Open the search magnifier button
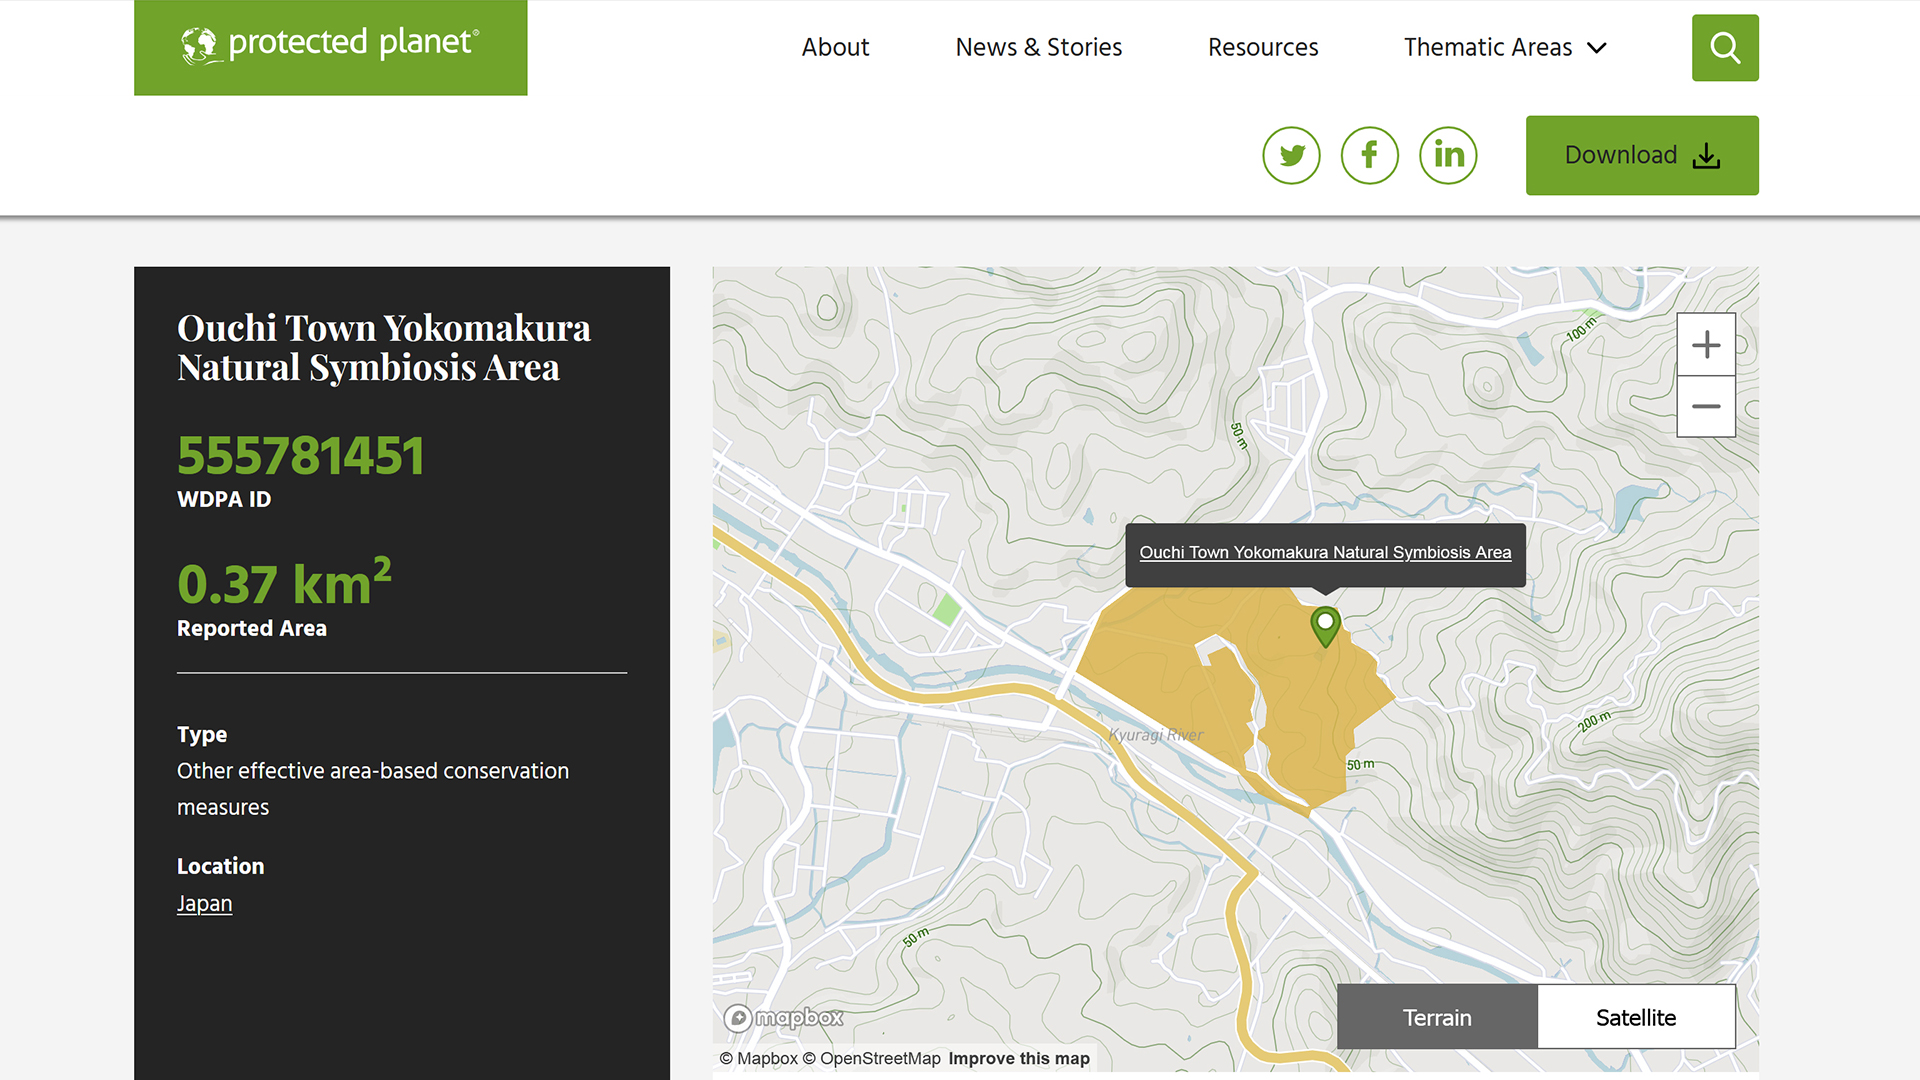The width and height of the screenshot is (1920, 1080). click(1725, 47)
